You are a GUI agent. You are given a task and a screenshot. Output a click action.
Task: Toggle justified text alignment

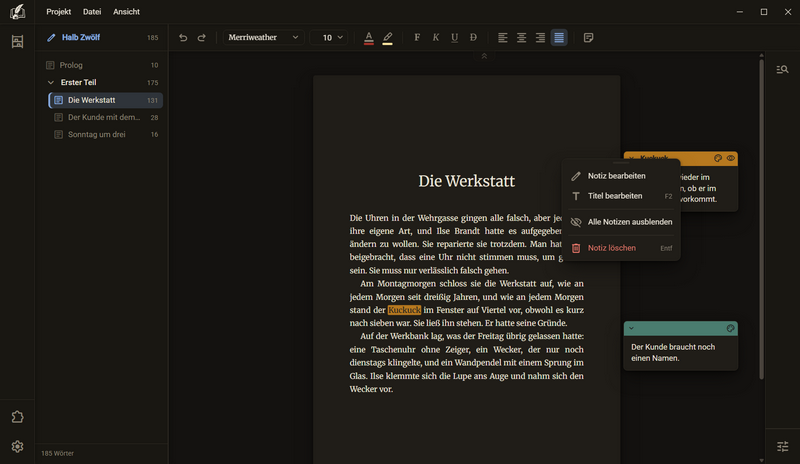coord(559,37)
